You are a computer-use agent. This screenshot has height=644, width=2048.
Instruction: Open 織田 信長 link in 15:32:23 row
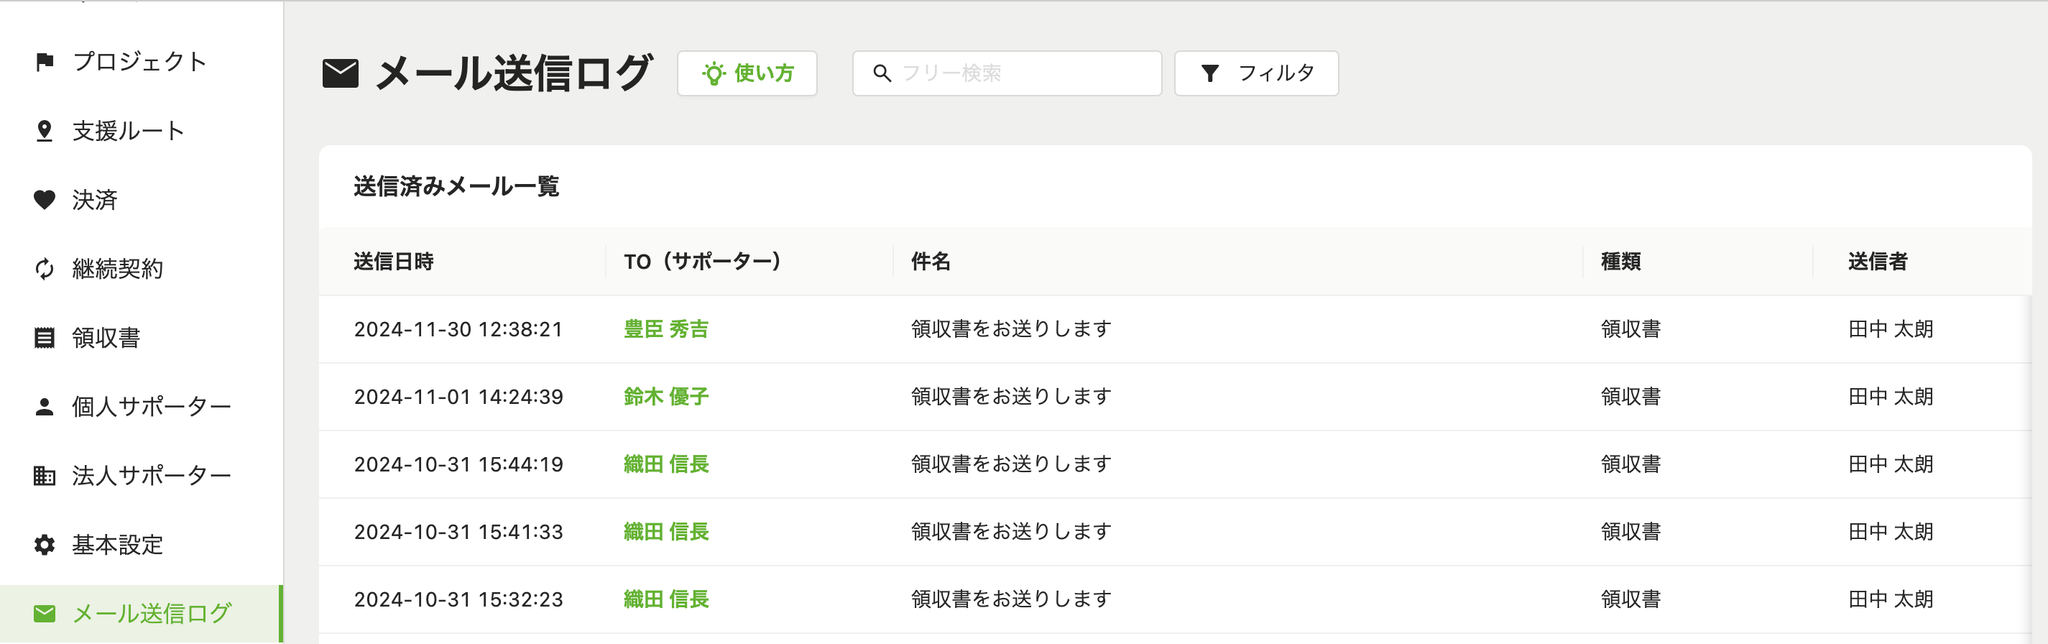[x=666, y=599]
